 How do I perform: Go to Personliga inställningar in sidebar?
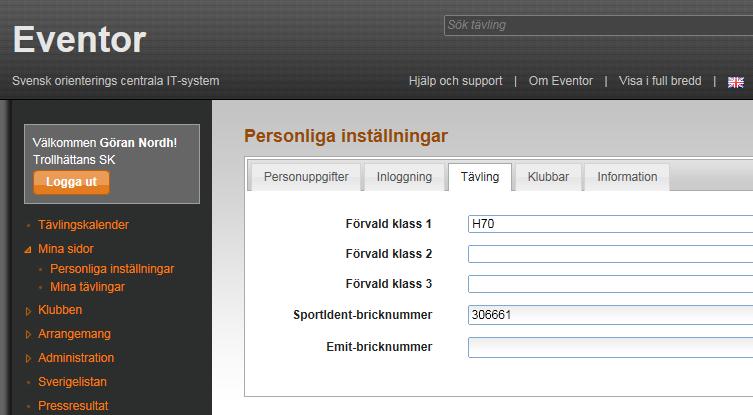[112, 269]
